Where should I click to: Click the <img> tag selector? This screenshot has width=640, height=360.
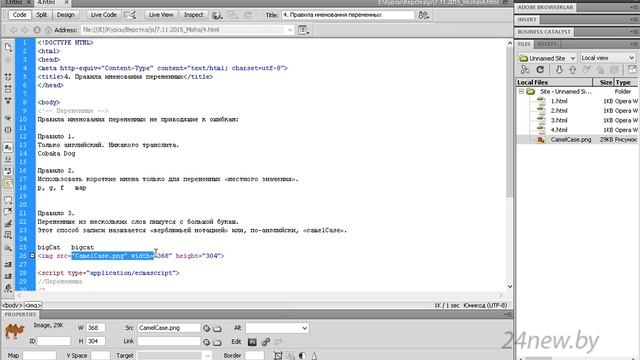click(33, 305)
